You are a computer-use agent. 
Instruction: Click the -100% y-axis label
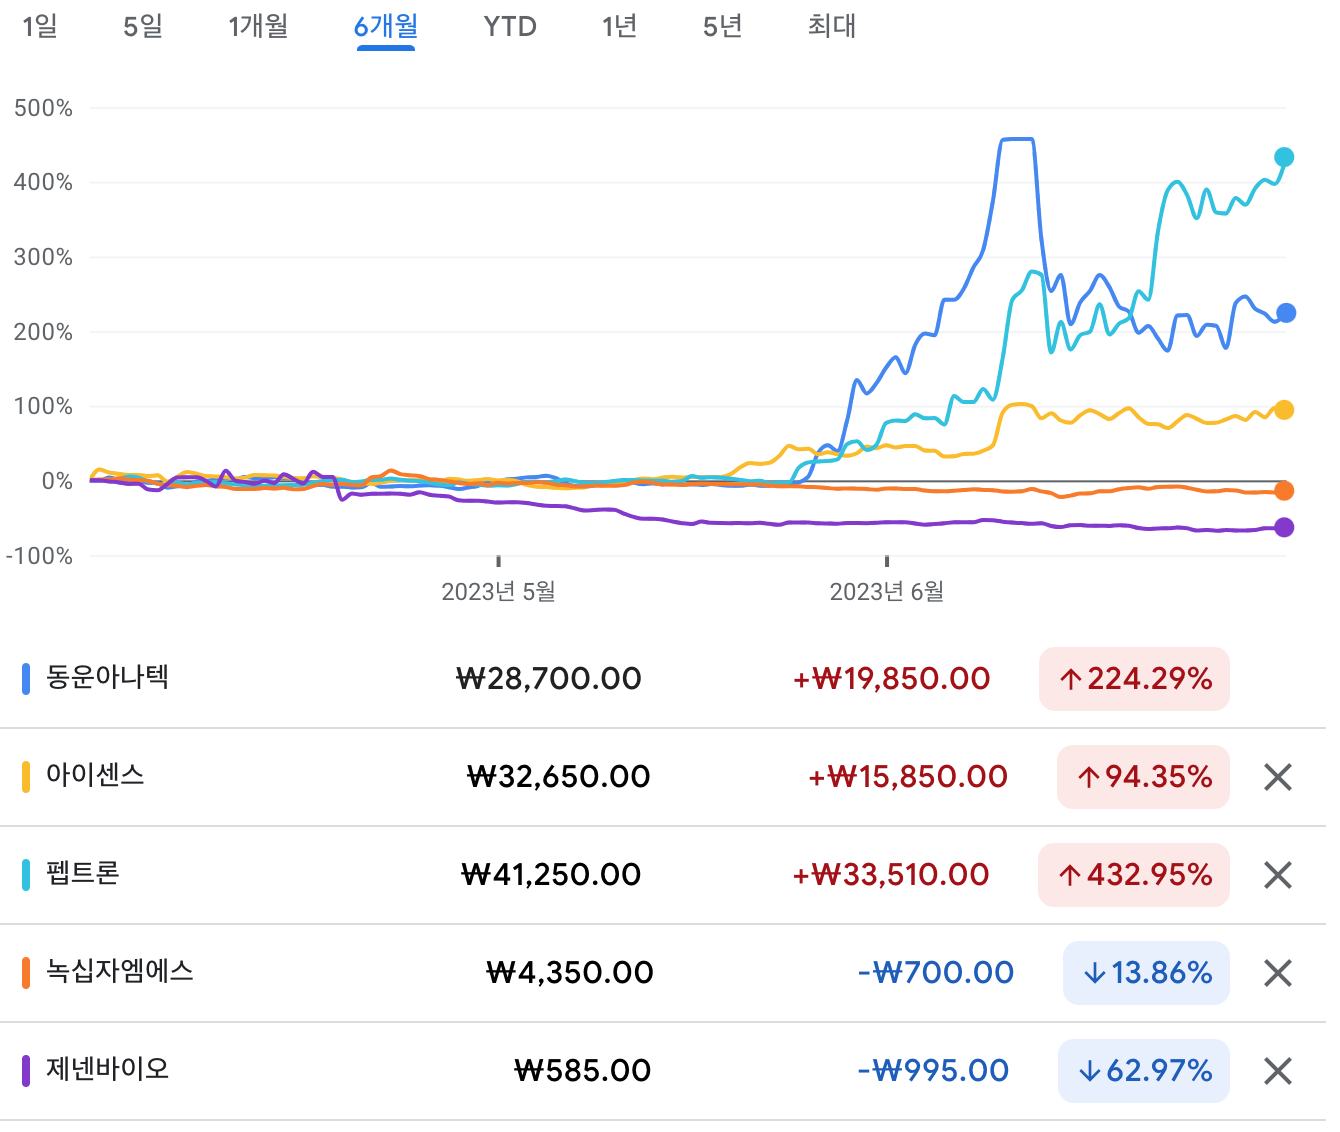(x=39, y=556)
